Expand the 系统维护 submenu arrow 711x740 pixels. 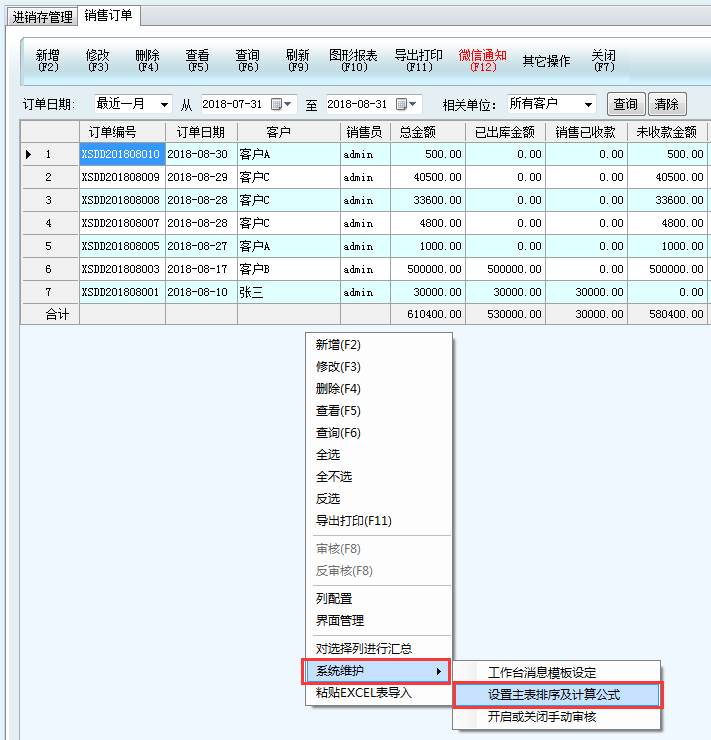click(x=438, y=671)
